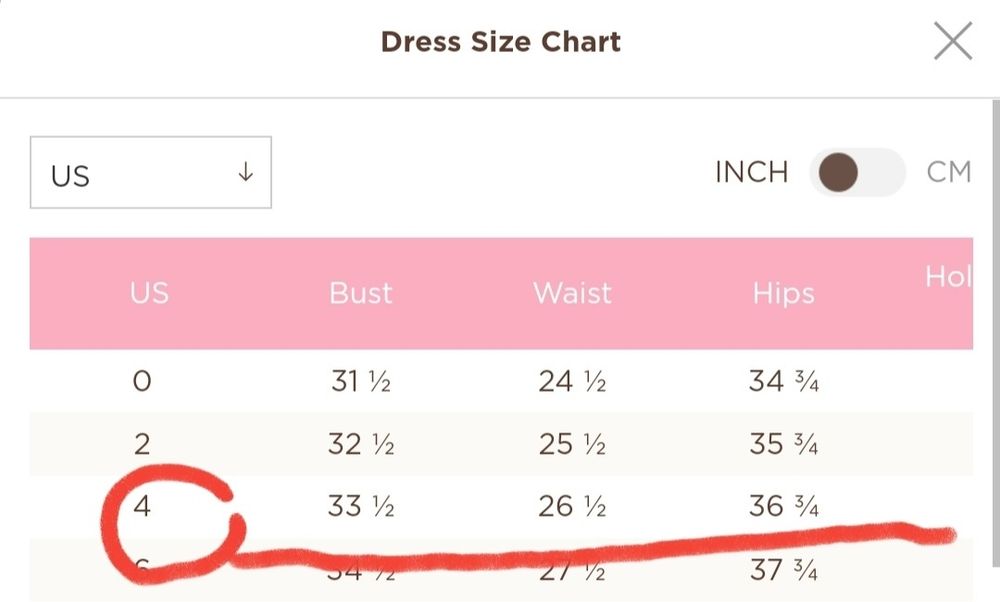Click waist value 25 ½
Image resolution: width=1000 pixels, height=602 pixels.
point(572,444)
